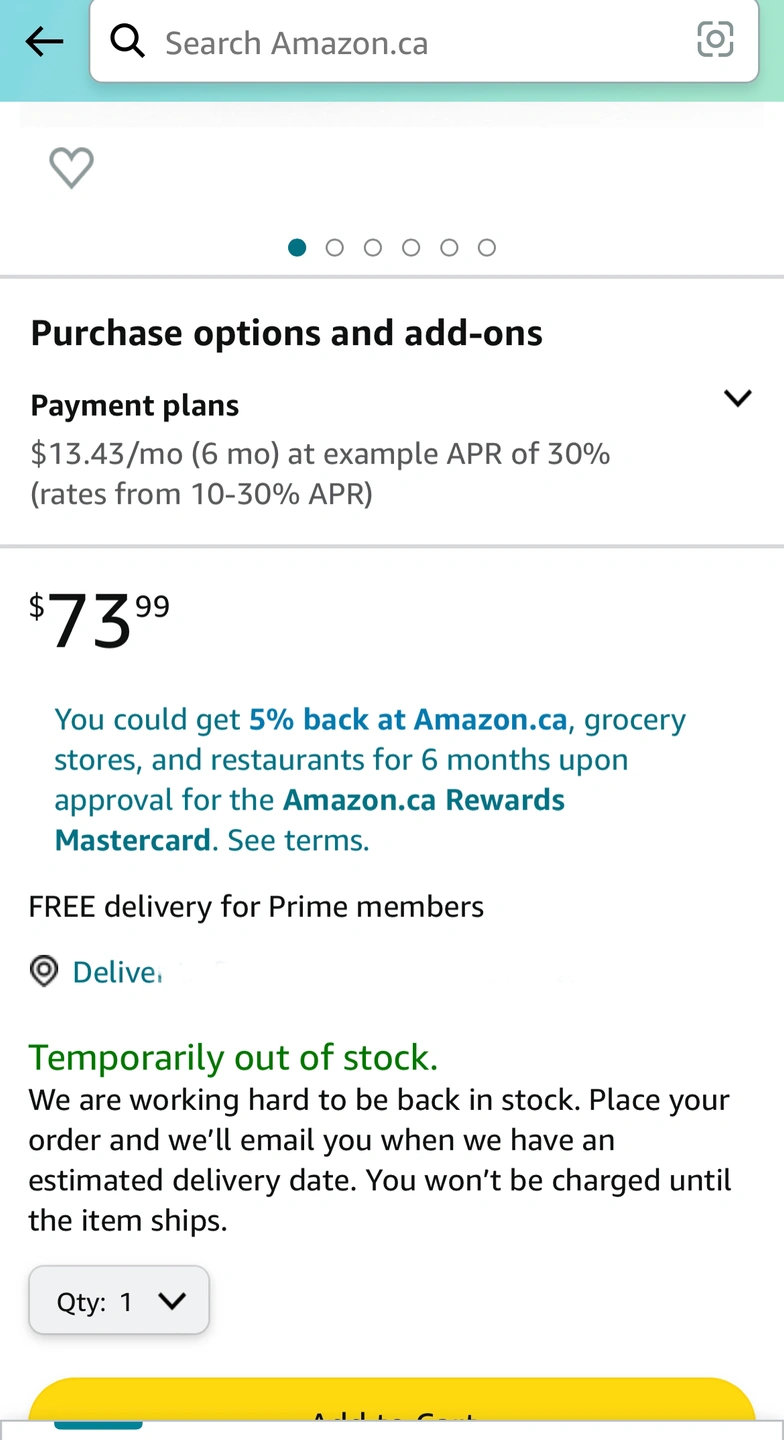Image resolution: width=784 pixels, height=1440 pixels.
Task: Select the second image carousel dot
Action: point(335,247)
